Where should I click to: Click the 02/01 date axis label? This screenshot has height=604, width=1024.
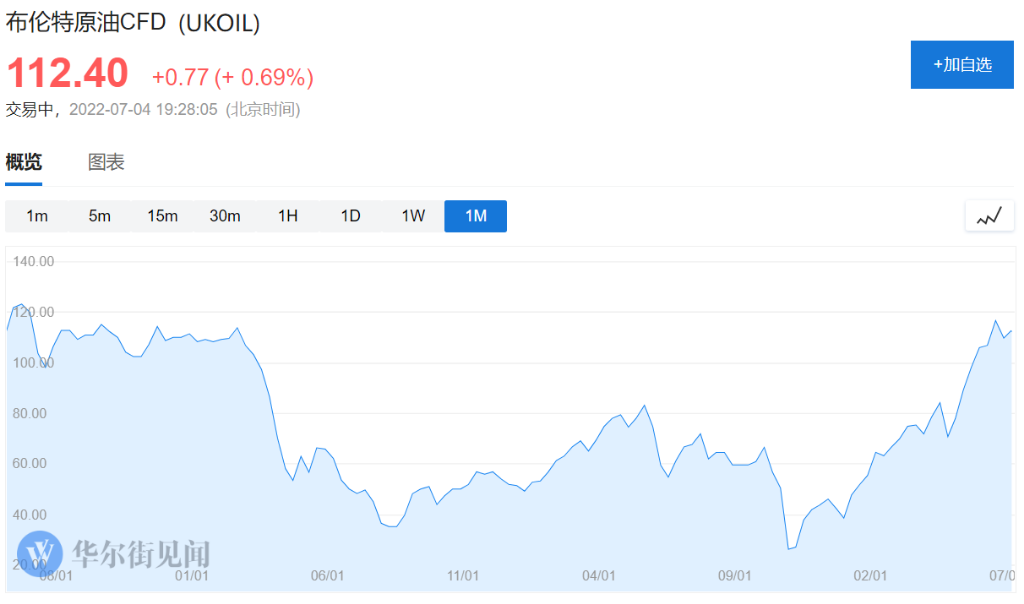(x=871, y=575)
